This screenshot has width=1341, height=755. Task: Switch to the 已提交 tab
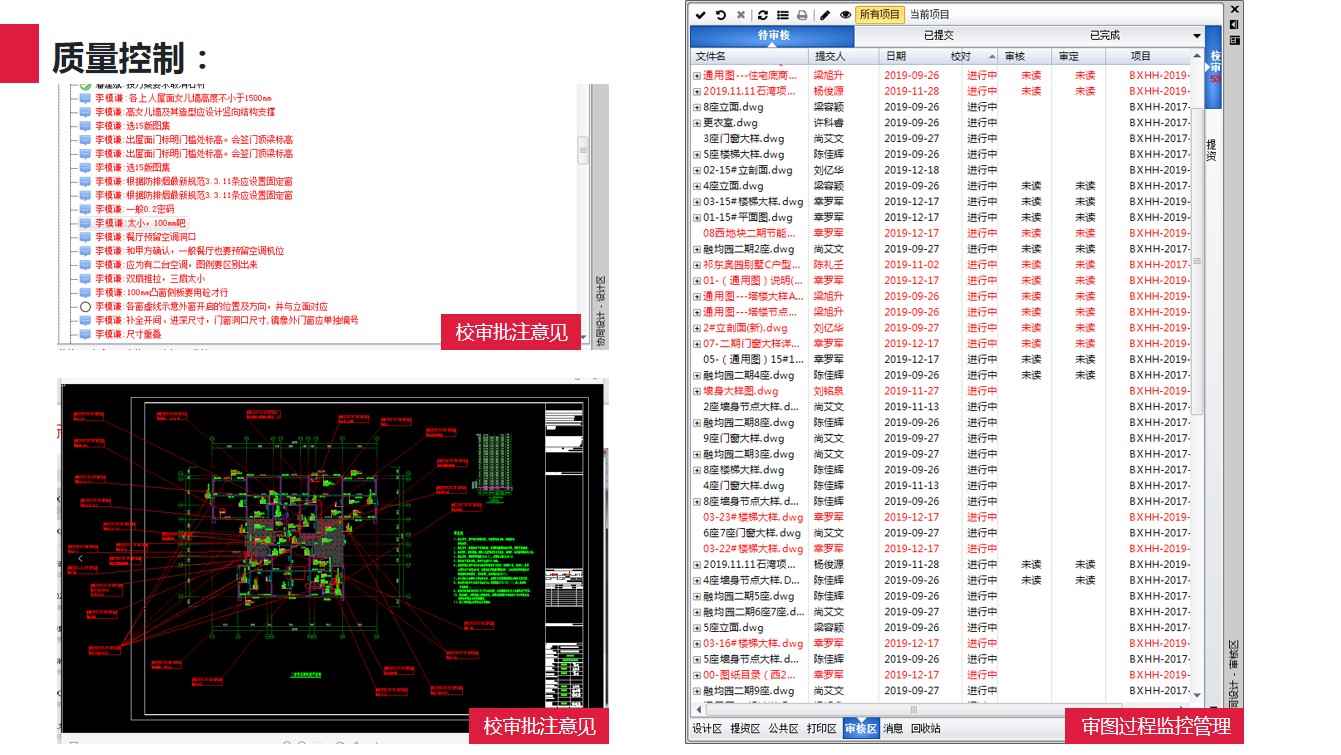(937, 36)
